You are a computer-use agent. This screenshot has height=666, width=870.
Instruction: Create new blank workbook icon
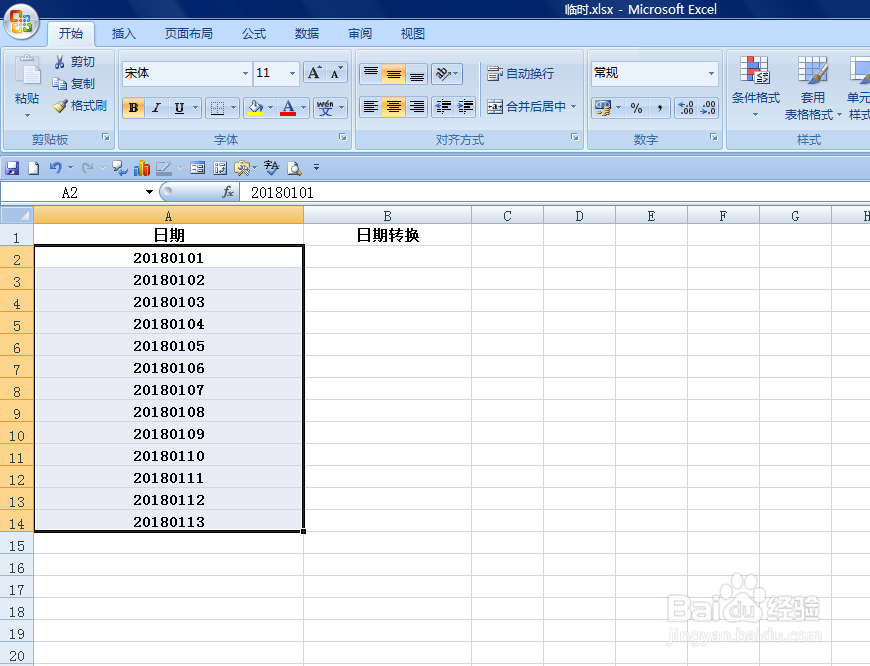[x=34, y=168]
